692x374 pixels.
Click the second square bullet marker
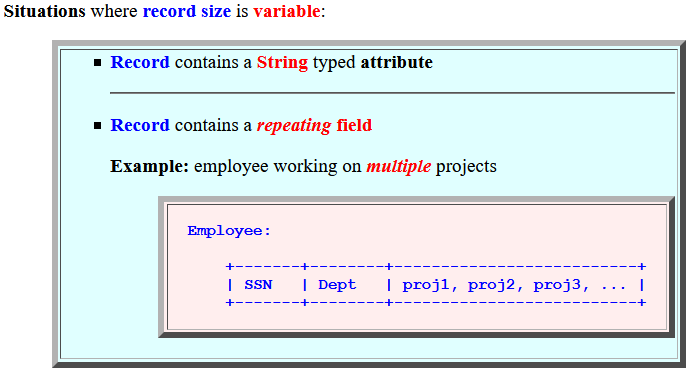click(98, 126)
